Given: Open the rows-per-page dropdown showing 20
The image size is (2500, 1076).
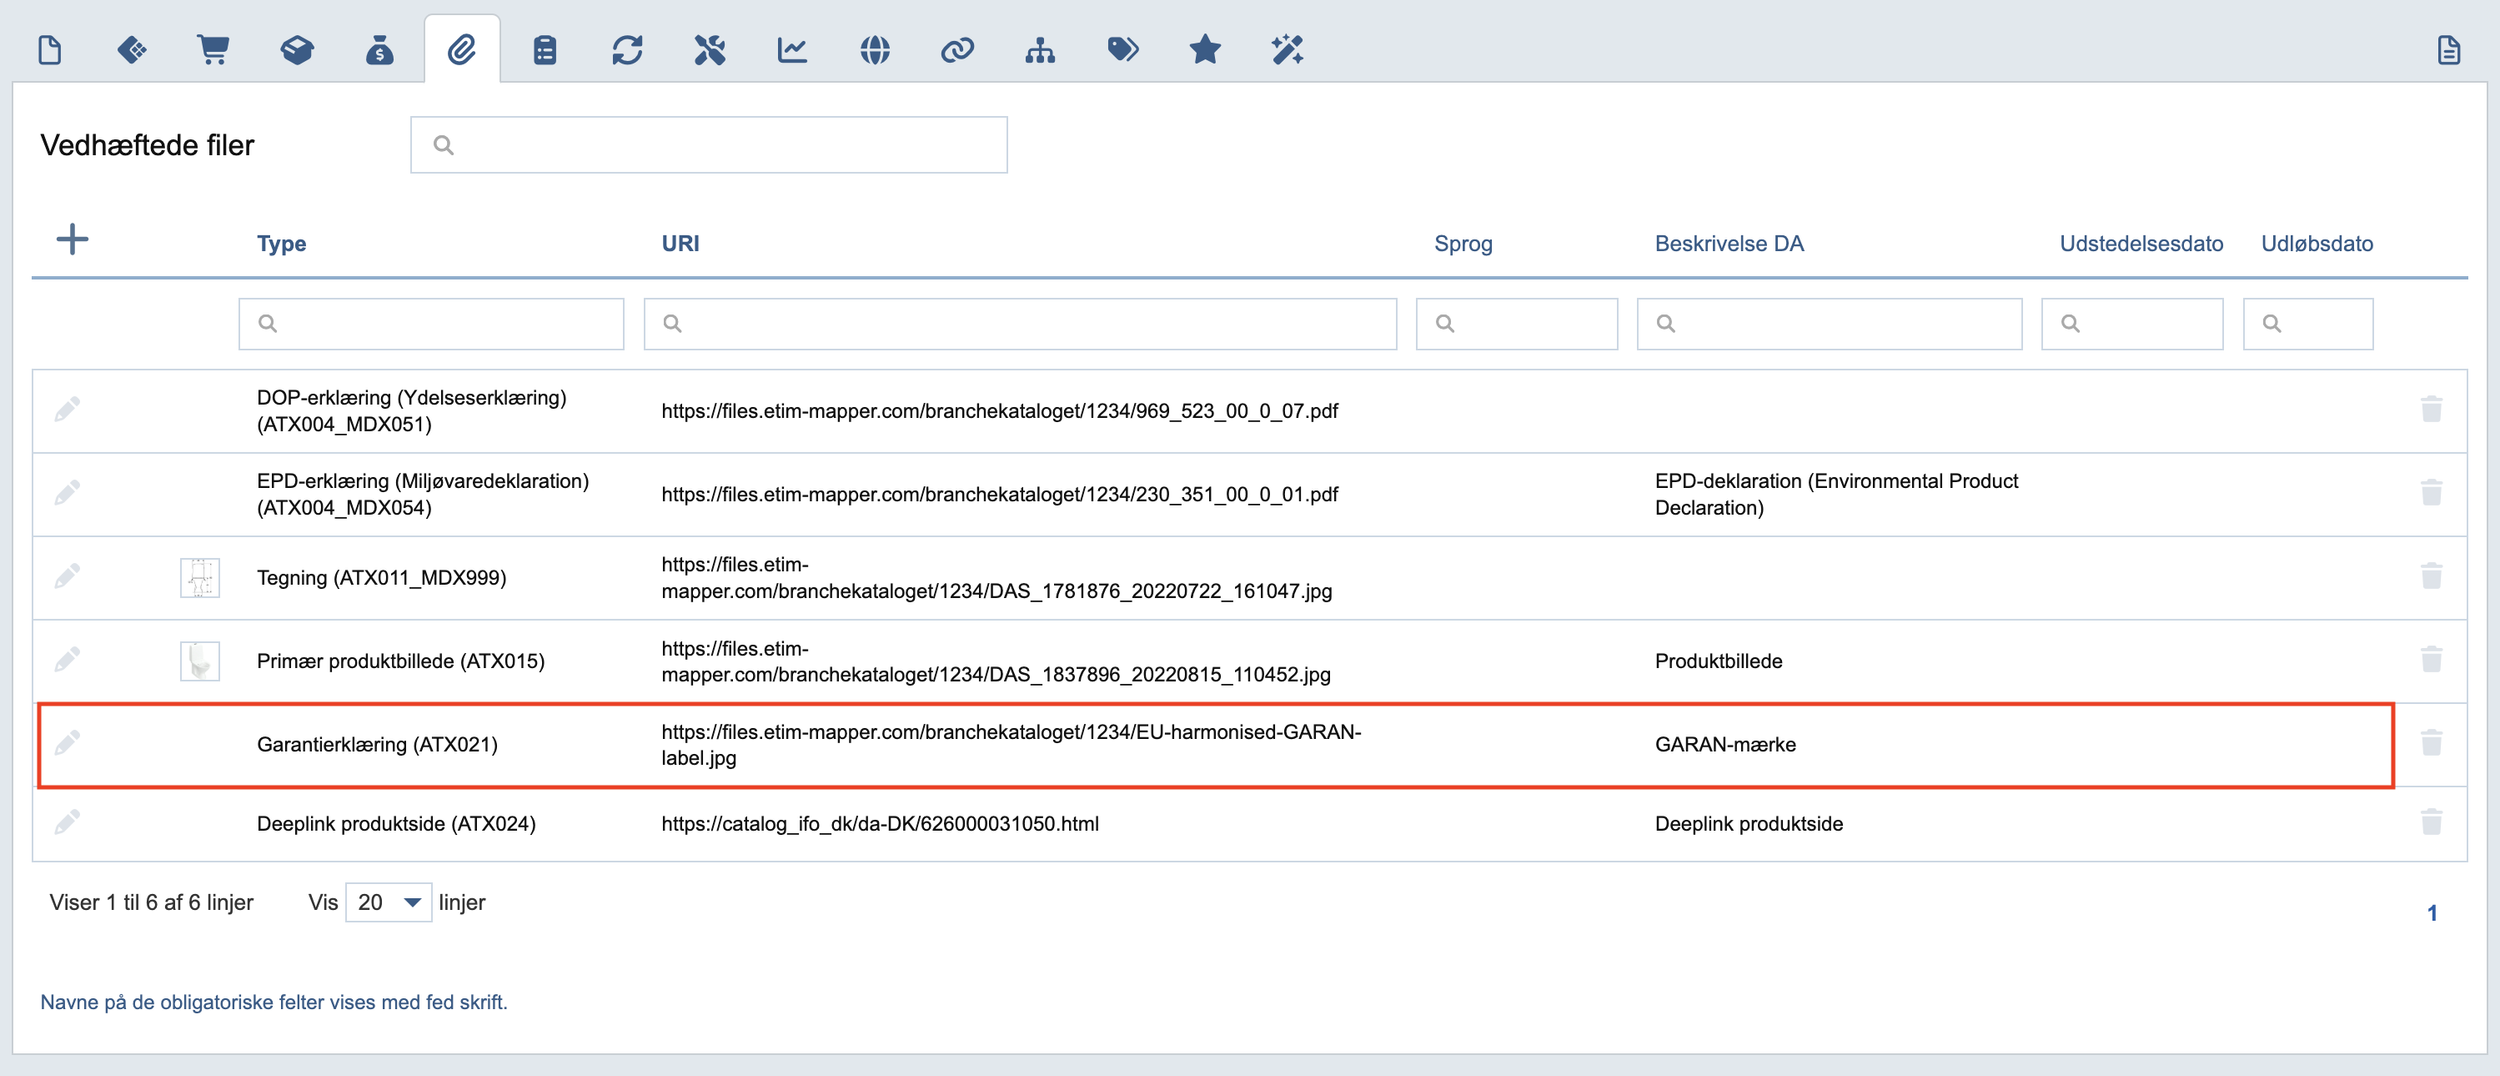Looking at the screenshot, I should point(388,902).
